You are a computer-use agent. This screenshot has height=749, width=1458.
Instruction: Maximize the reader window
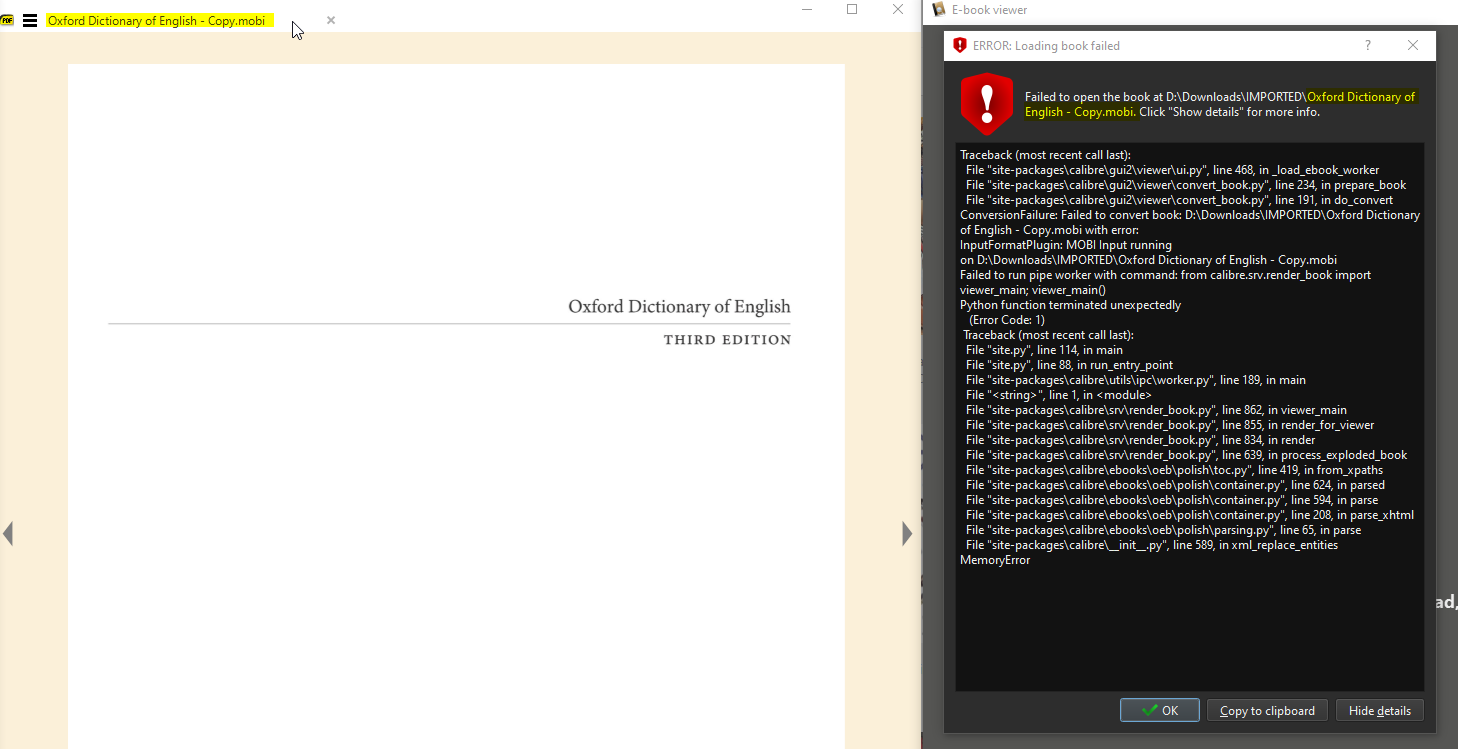point(852,9)
